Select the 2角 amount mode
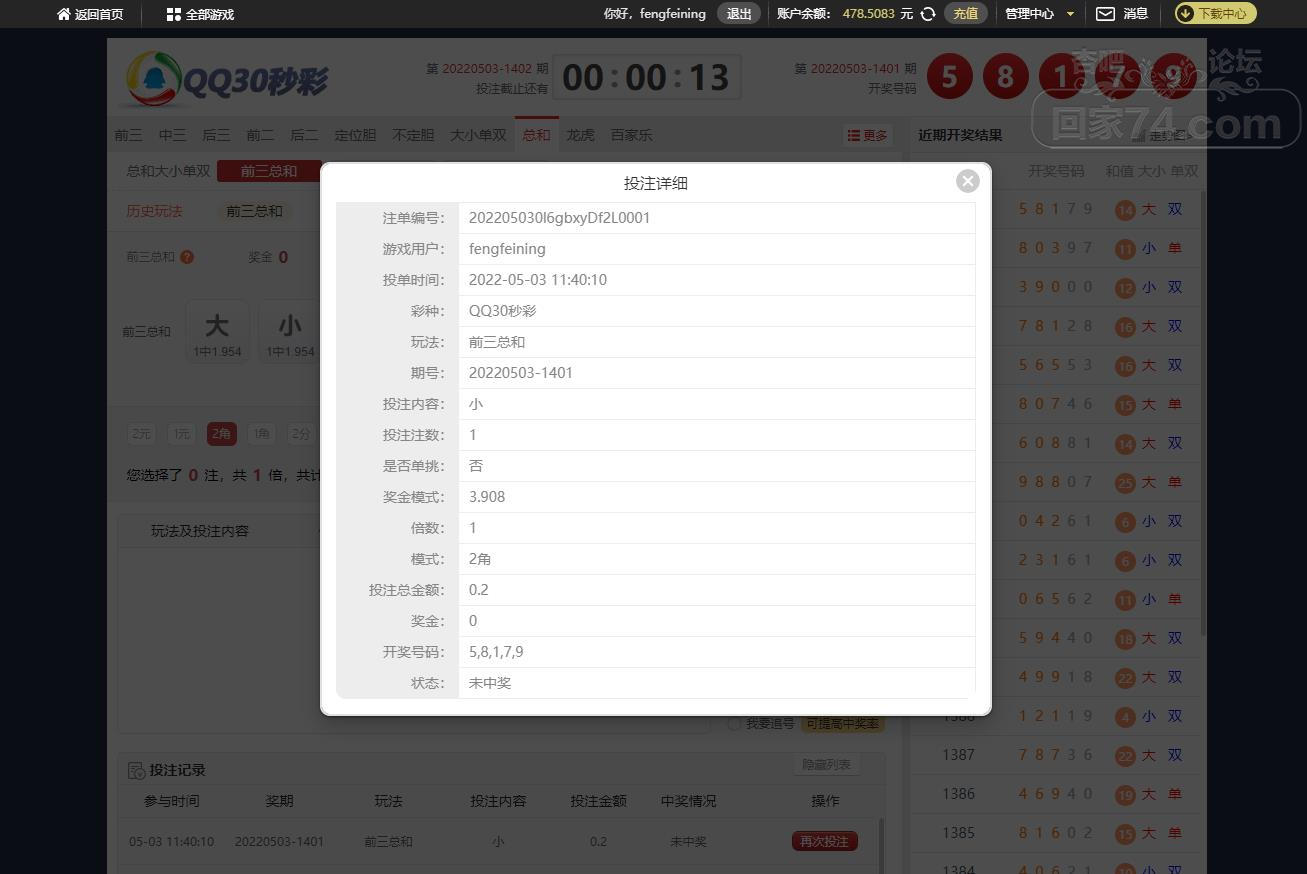The image size is (1307, 874). click(221, 434)
